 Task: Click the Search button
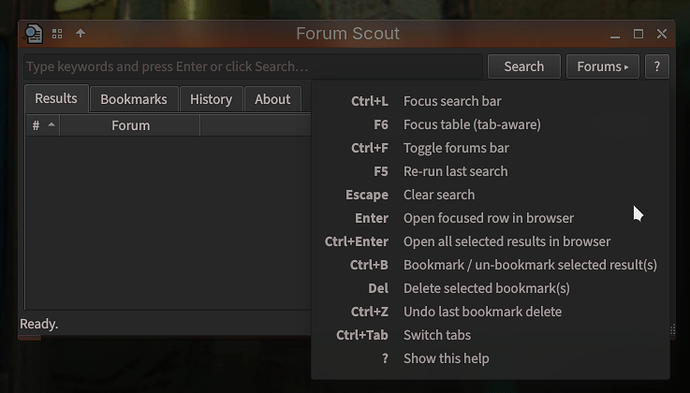524,66
